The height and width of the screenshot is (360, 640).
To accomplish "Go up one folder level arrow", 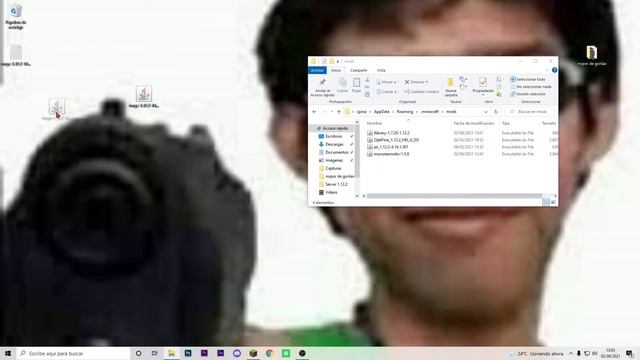I will point(339,111).
